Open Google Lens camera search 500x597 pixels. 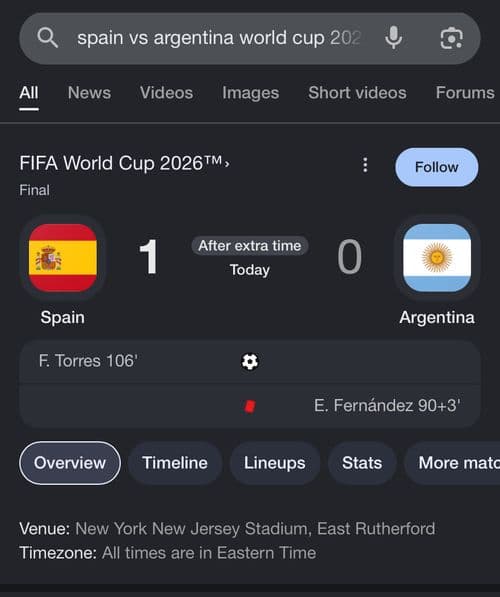tap(451, 38)
